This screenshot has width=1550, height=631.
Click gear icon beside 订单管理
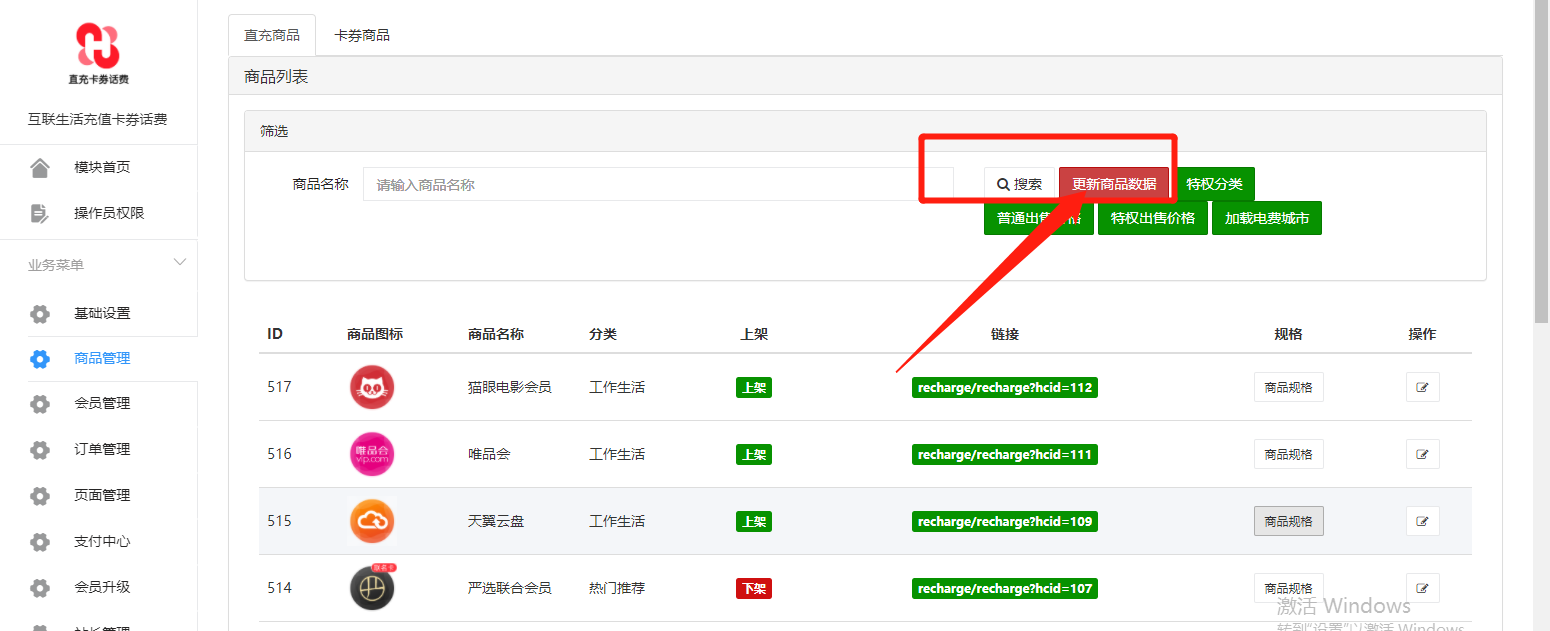click(40, 449)
